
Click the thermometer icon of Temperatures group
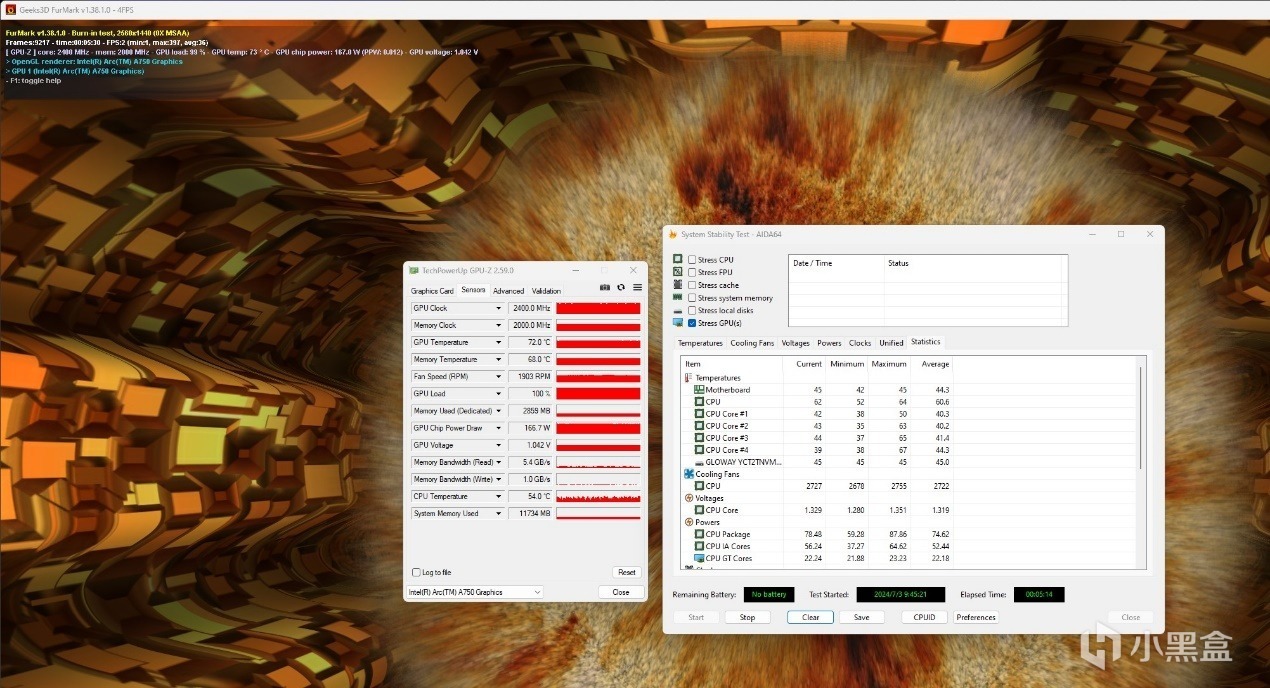tap(689, 378)
